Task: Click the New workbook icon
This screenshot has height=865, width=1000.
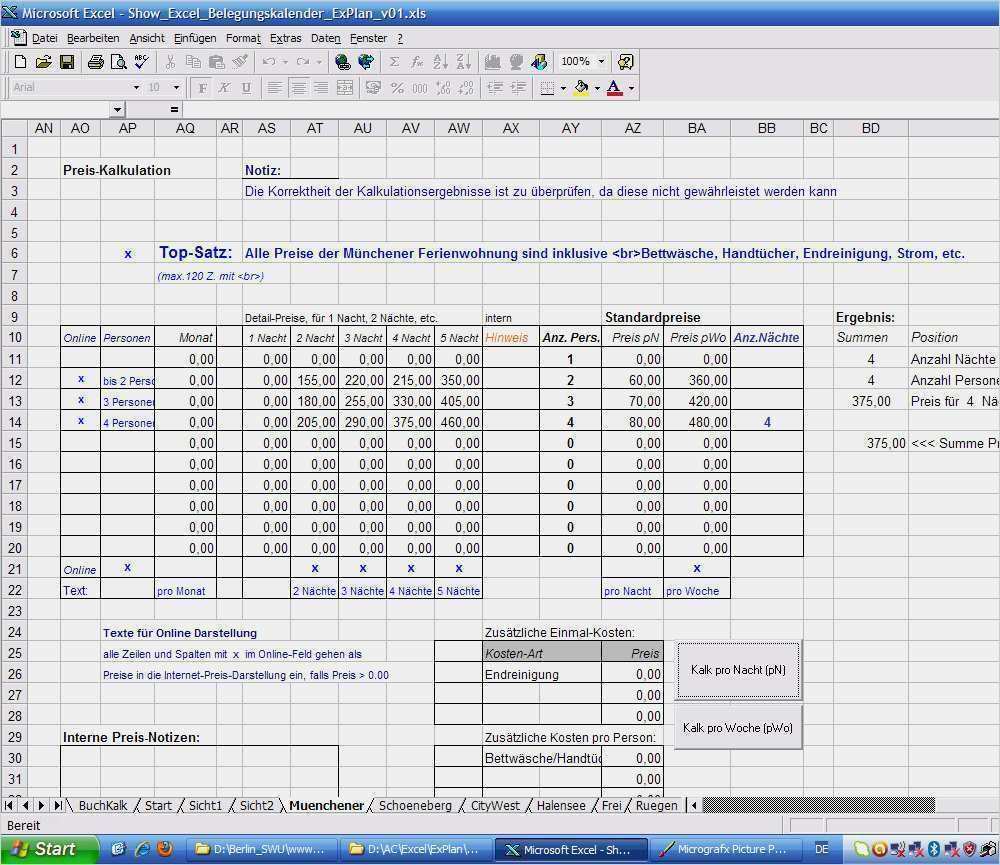Action: [x=20, y=62]
